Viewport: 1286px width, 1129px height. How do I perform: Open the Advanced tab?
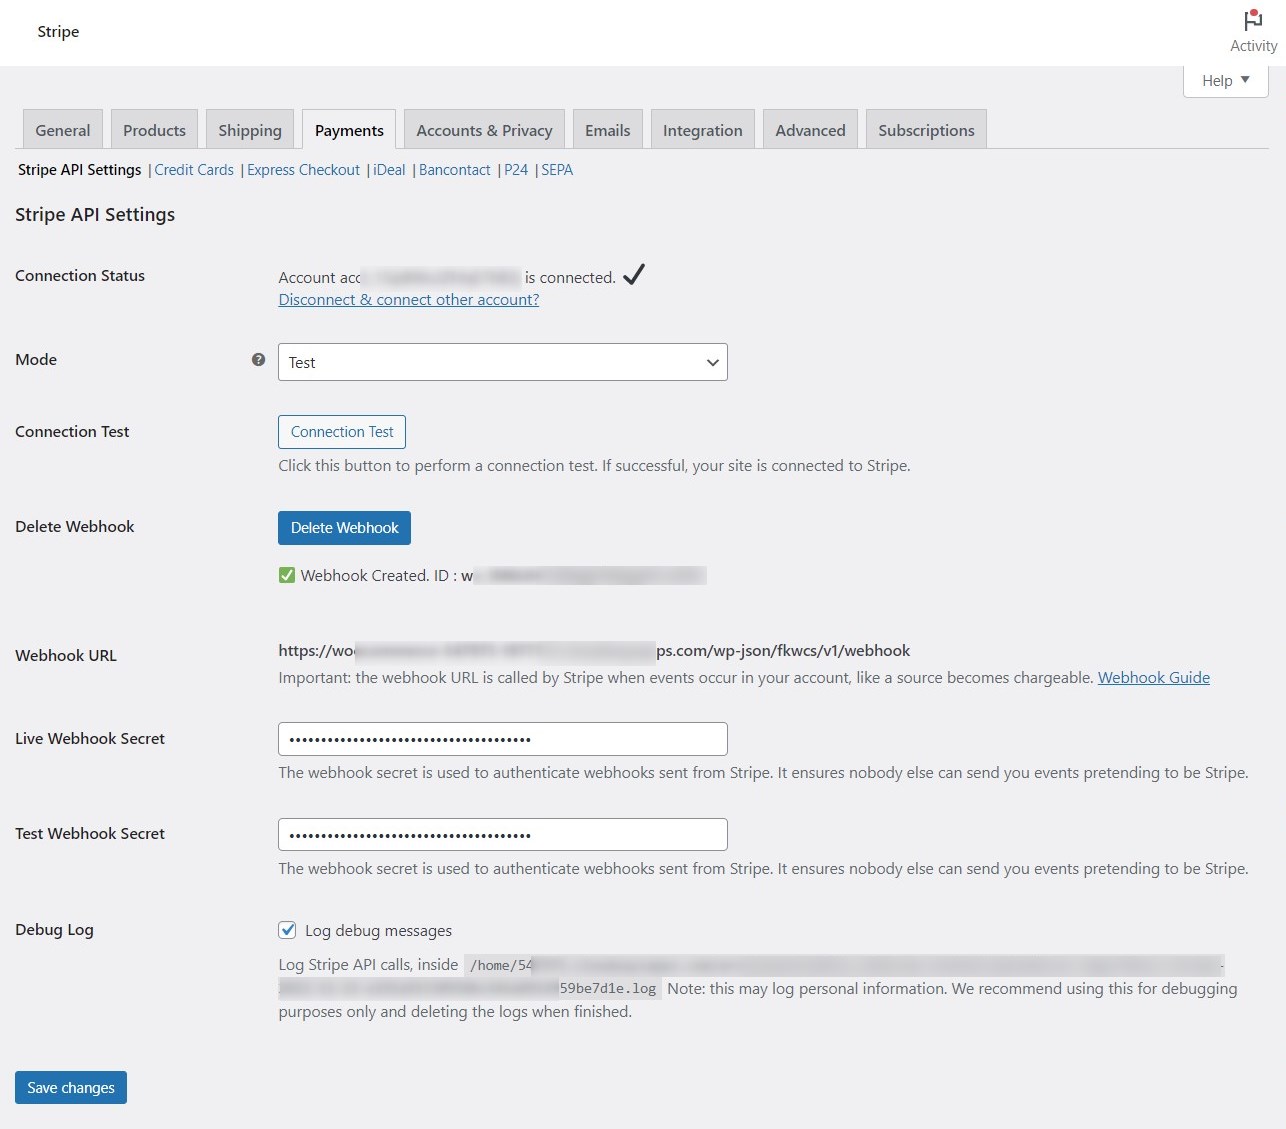[811, 130]
